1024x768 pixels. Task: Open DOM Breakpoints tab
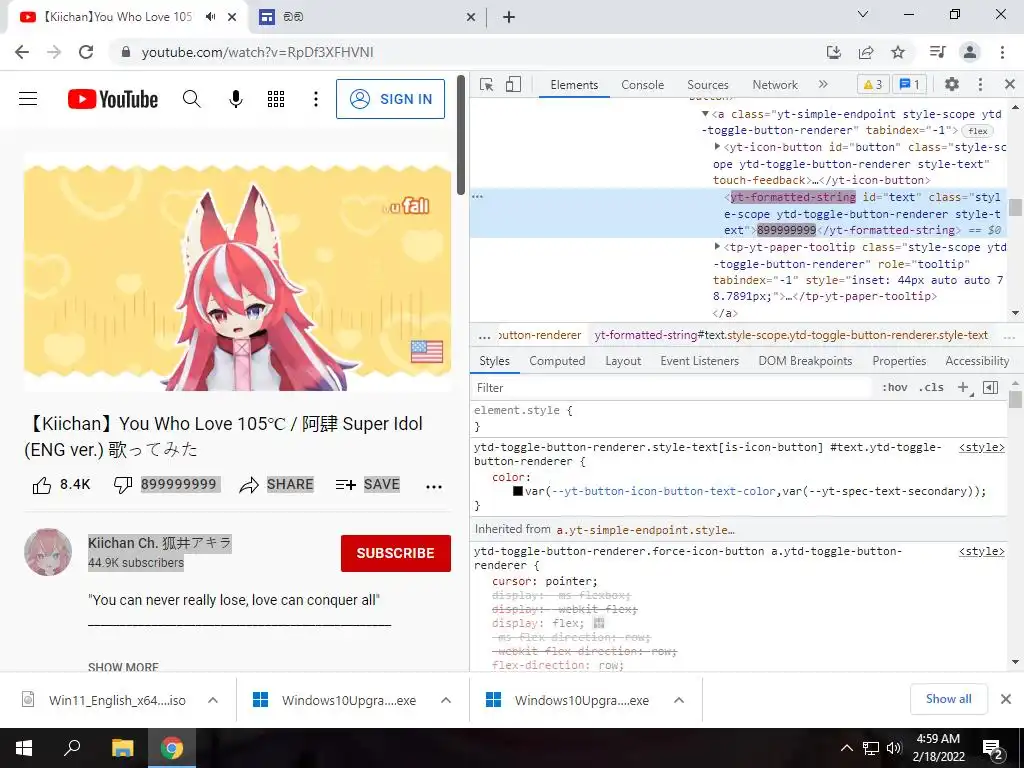coord(805,361)
